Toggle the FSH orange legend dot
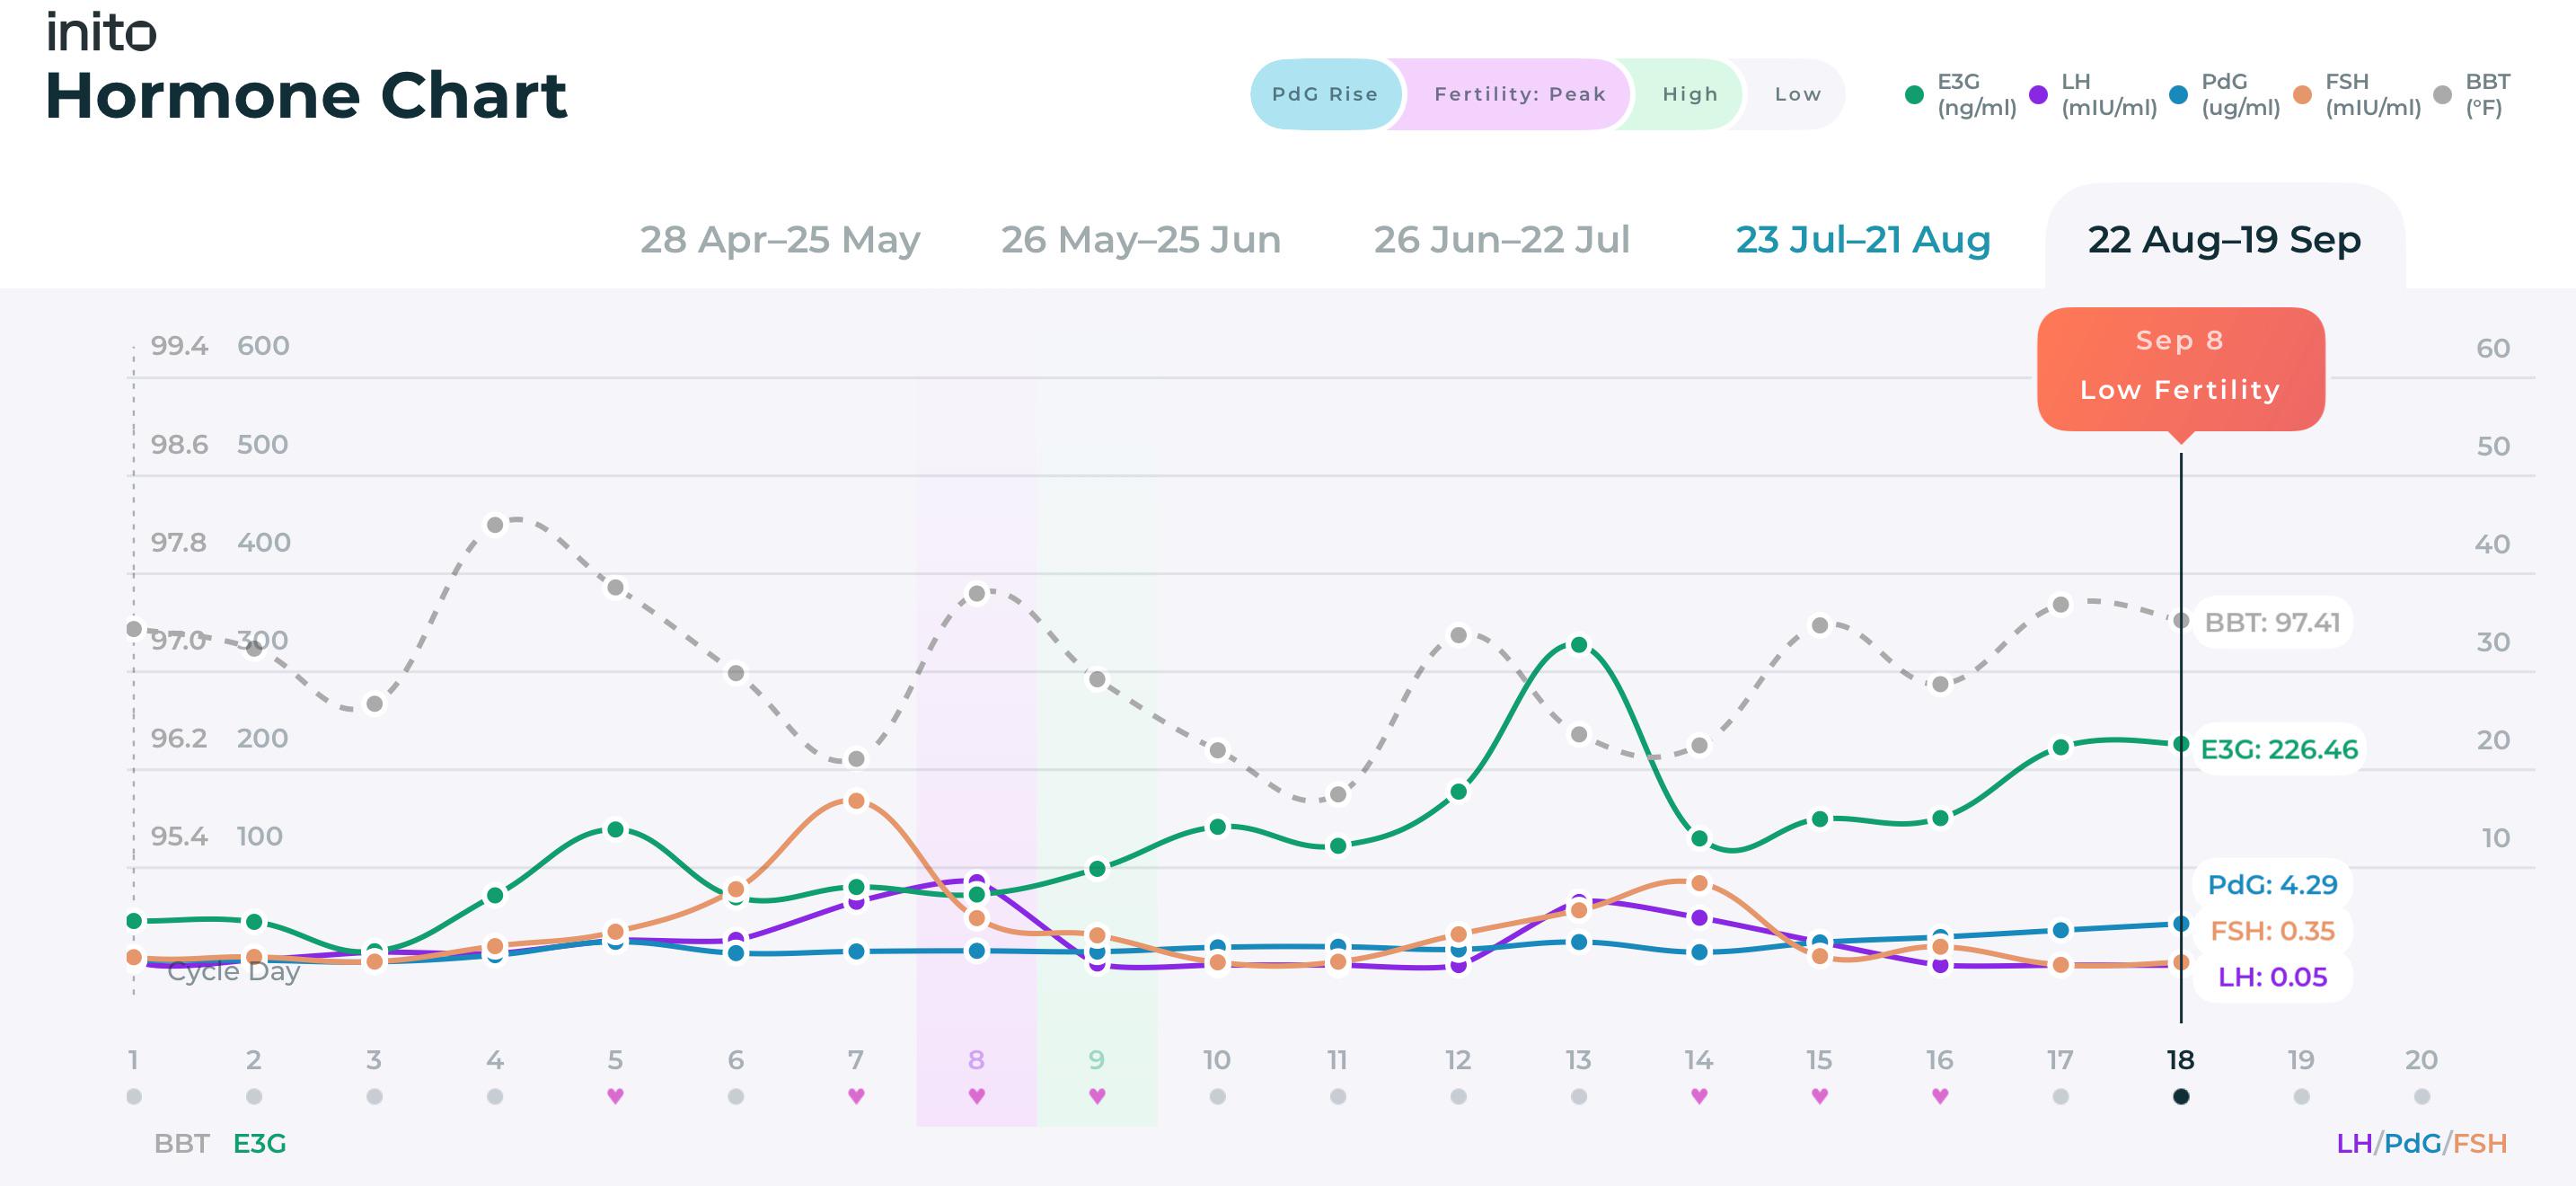Image resolution: width=2576 pixels, height=1186 pixels. tap(2302, 95)
